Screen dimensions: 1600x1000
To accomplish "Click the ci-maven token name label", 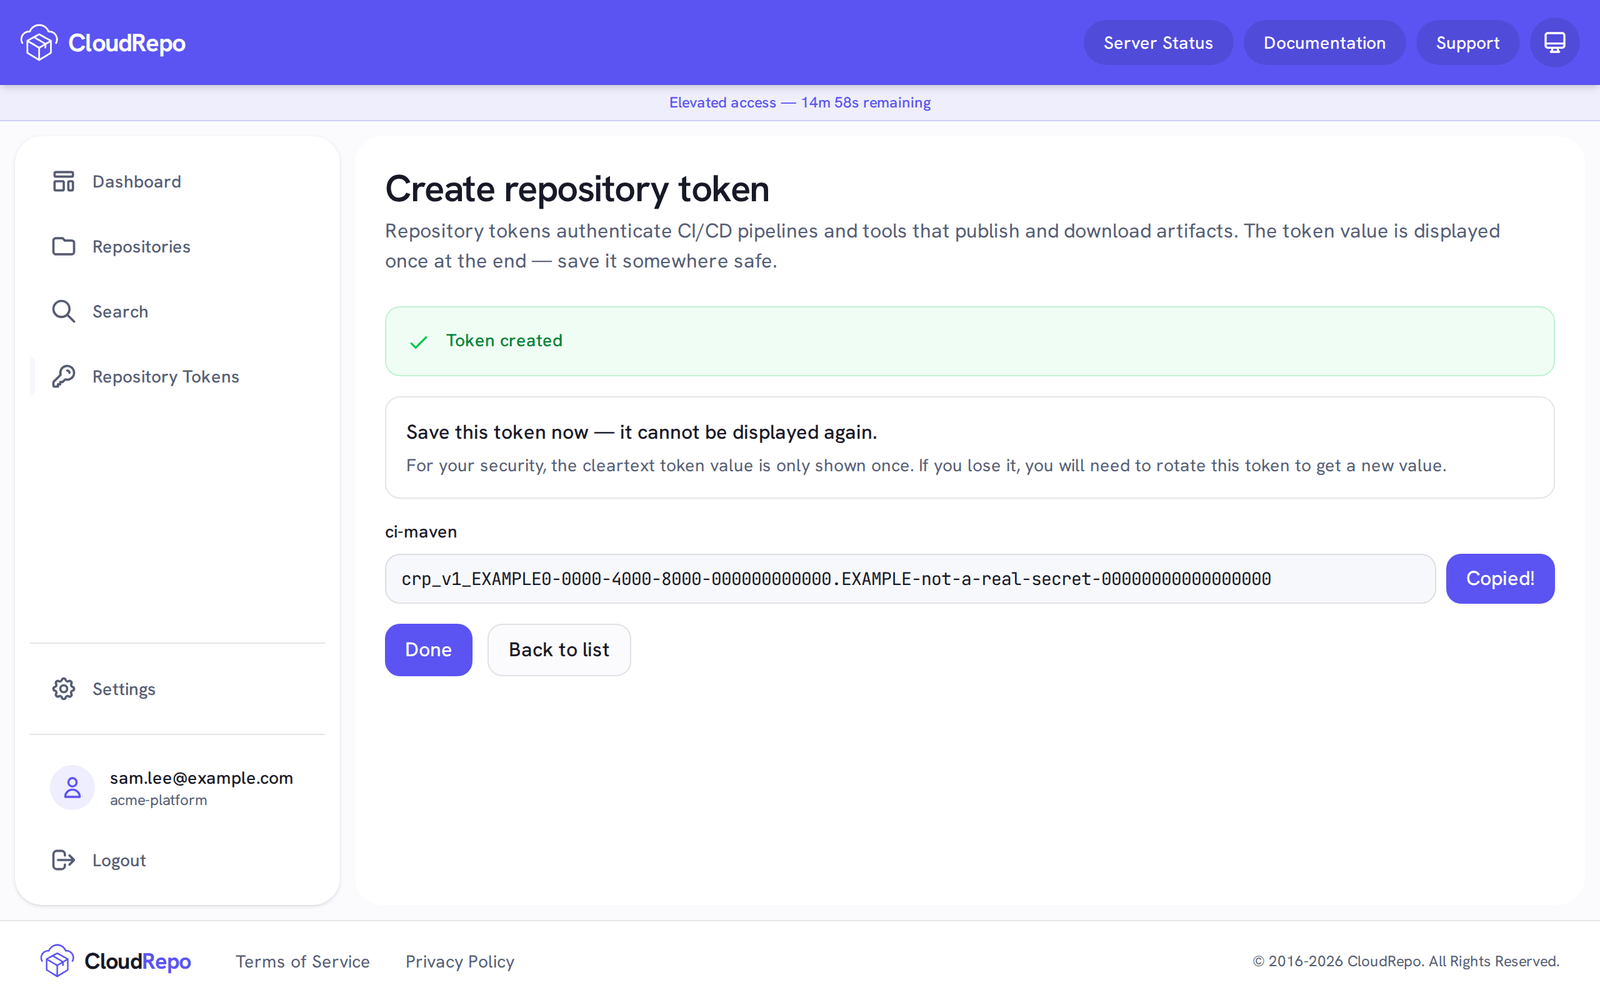I will pyautogui.click(x=421, y=532).
